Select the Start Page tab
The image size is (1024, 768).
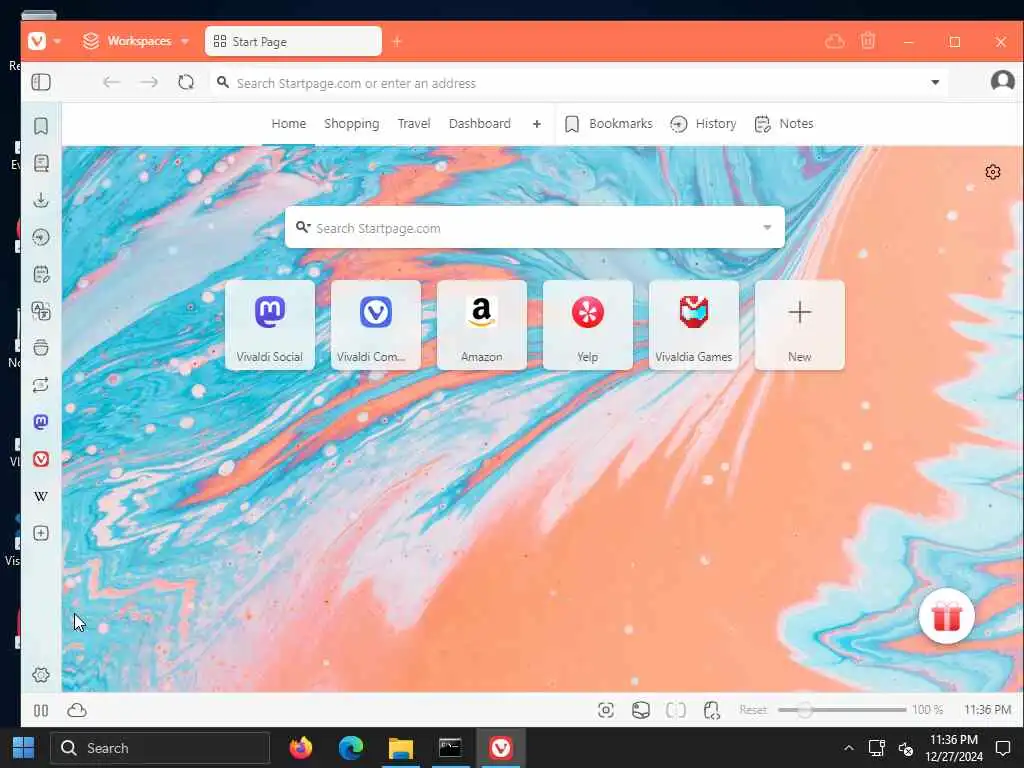(x=293, y=41)
